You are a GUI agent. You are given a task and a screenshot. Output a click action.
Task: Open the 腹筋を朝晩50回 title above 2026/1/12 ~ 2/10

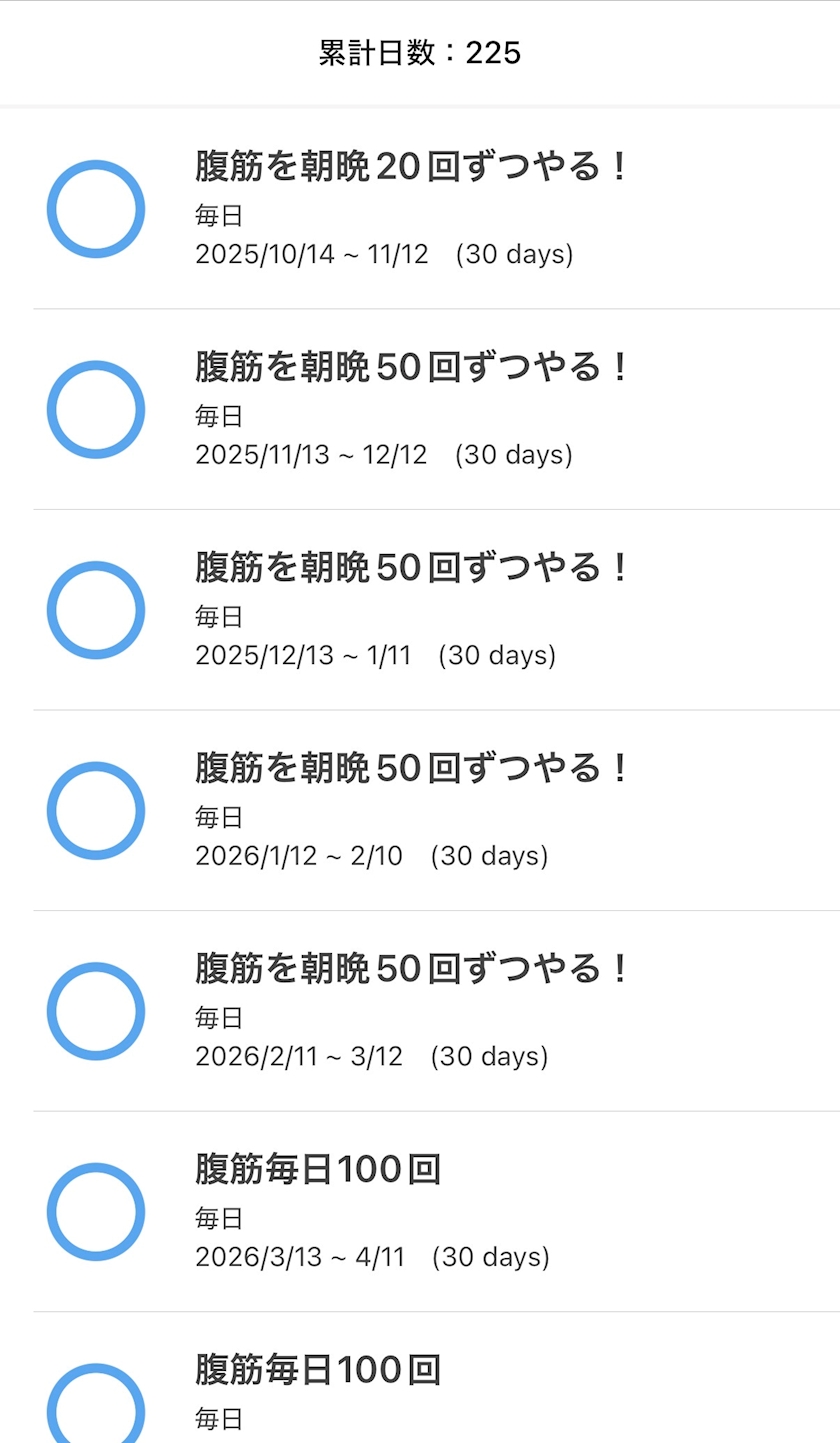[411, 768]
